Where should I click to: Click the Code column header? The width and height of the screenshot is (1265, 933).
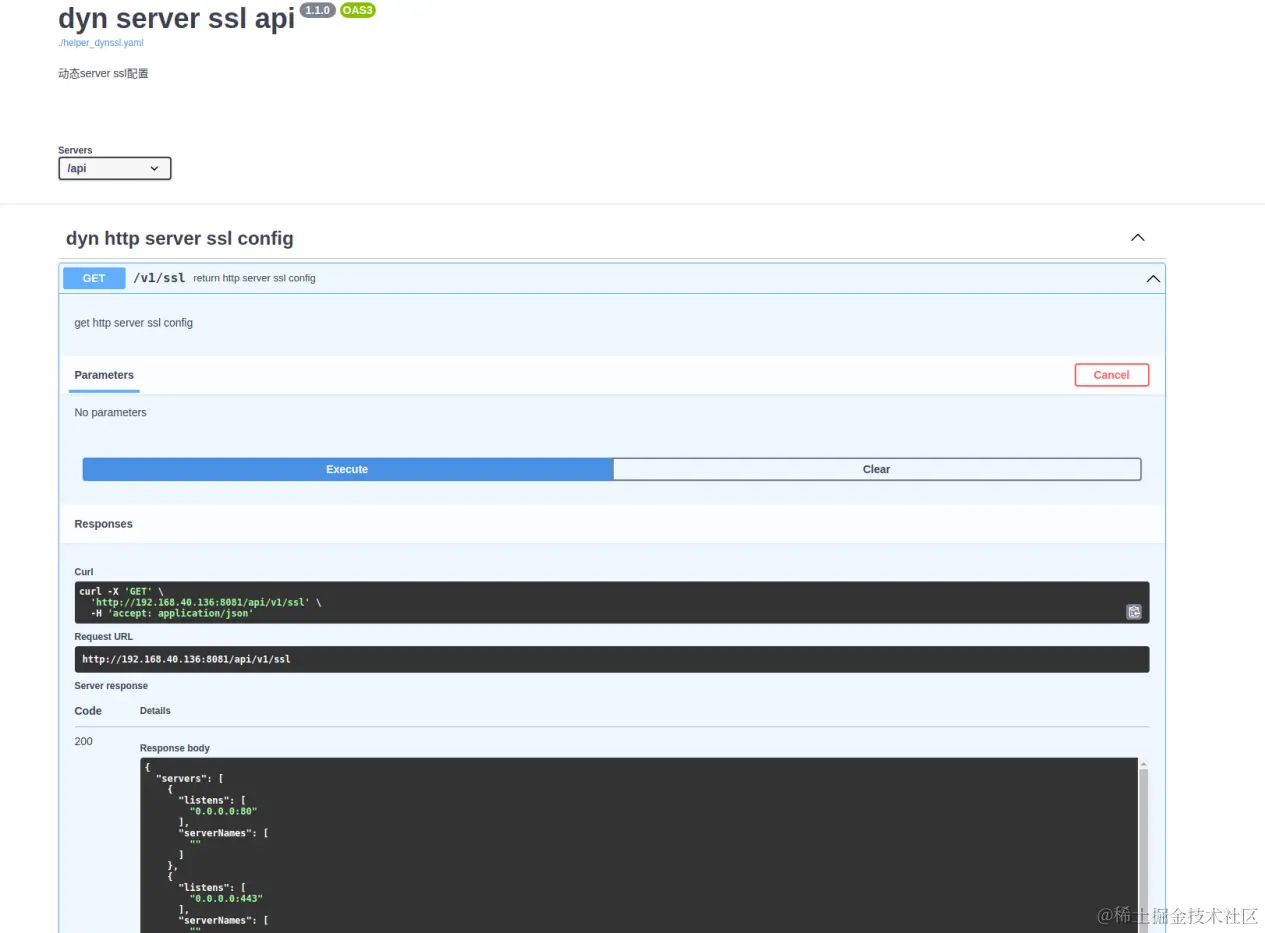(x=88, y=711)
